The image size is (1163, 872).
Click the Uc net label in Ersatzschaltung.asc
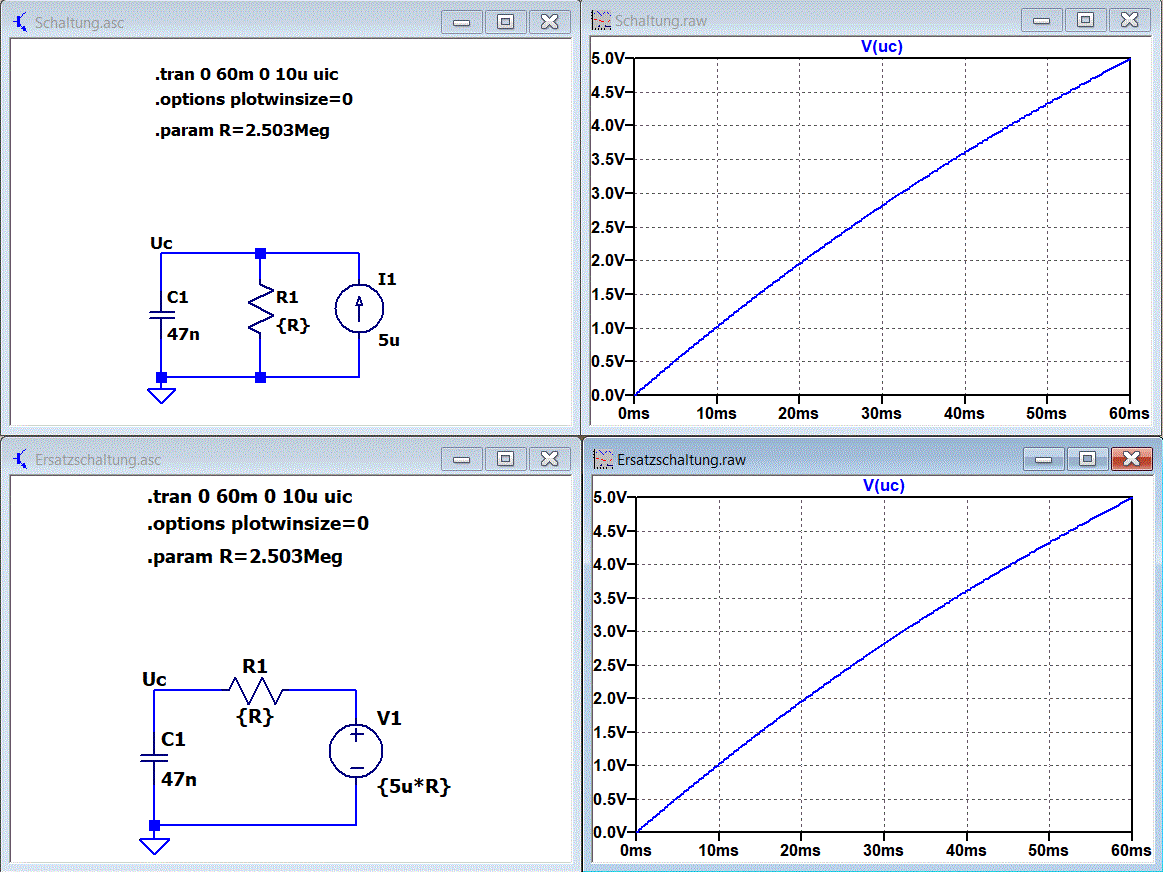pyautogui.click(x=154, y=680)
